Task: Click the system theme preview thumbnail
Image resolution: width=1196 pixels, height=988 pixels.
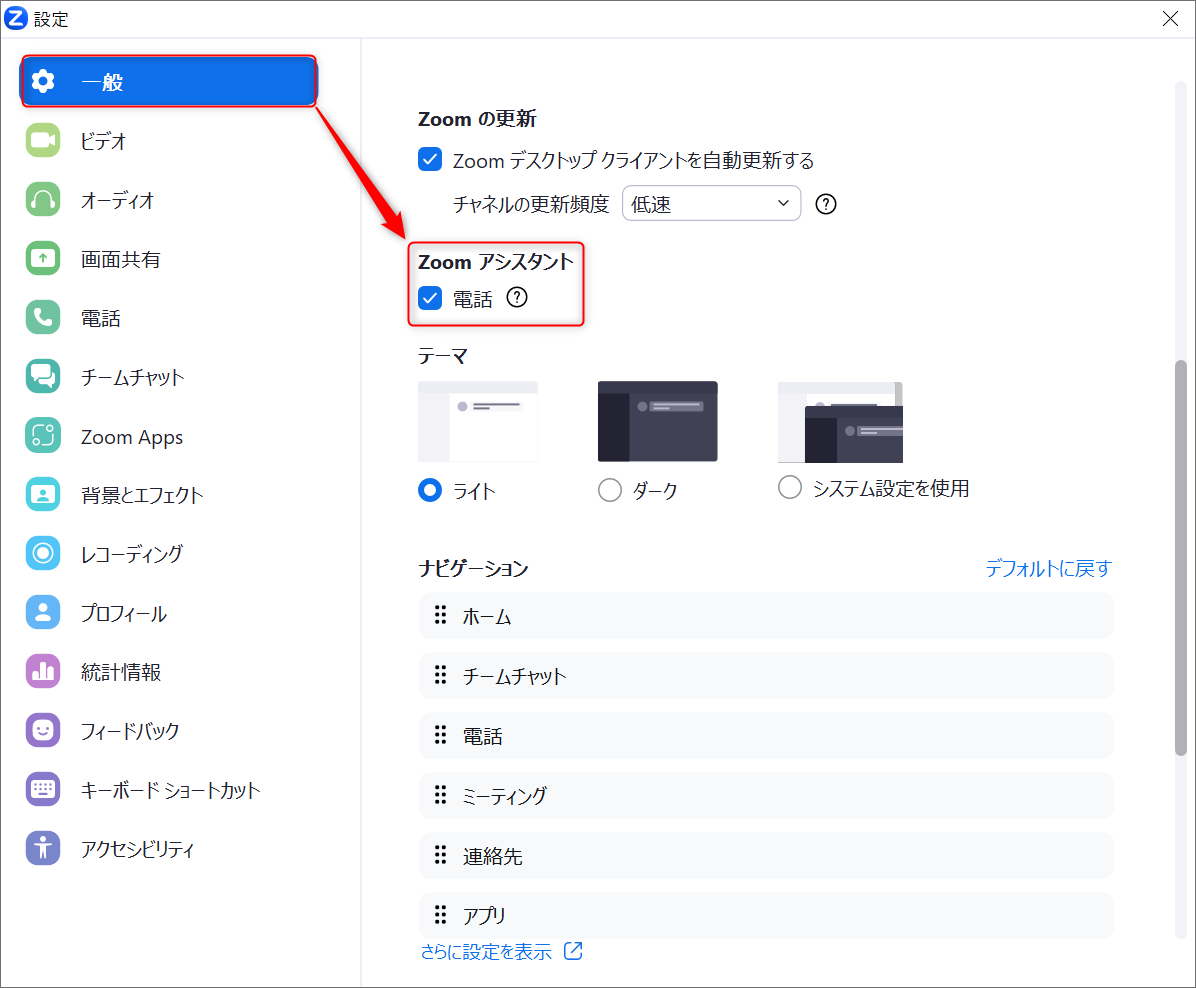Action: (x=840, y=422)
